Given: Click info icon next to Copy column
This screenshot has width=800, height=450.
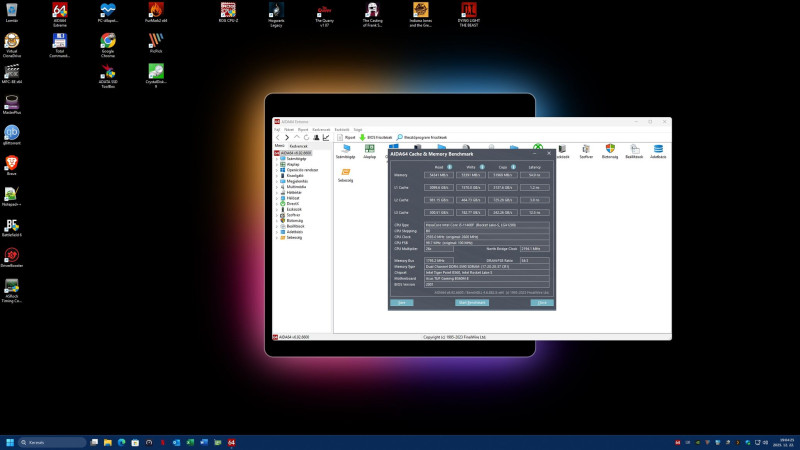Looking at the screenshot, I should click(513, 167).
